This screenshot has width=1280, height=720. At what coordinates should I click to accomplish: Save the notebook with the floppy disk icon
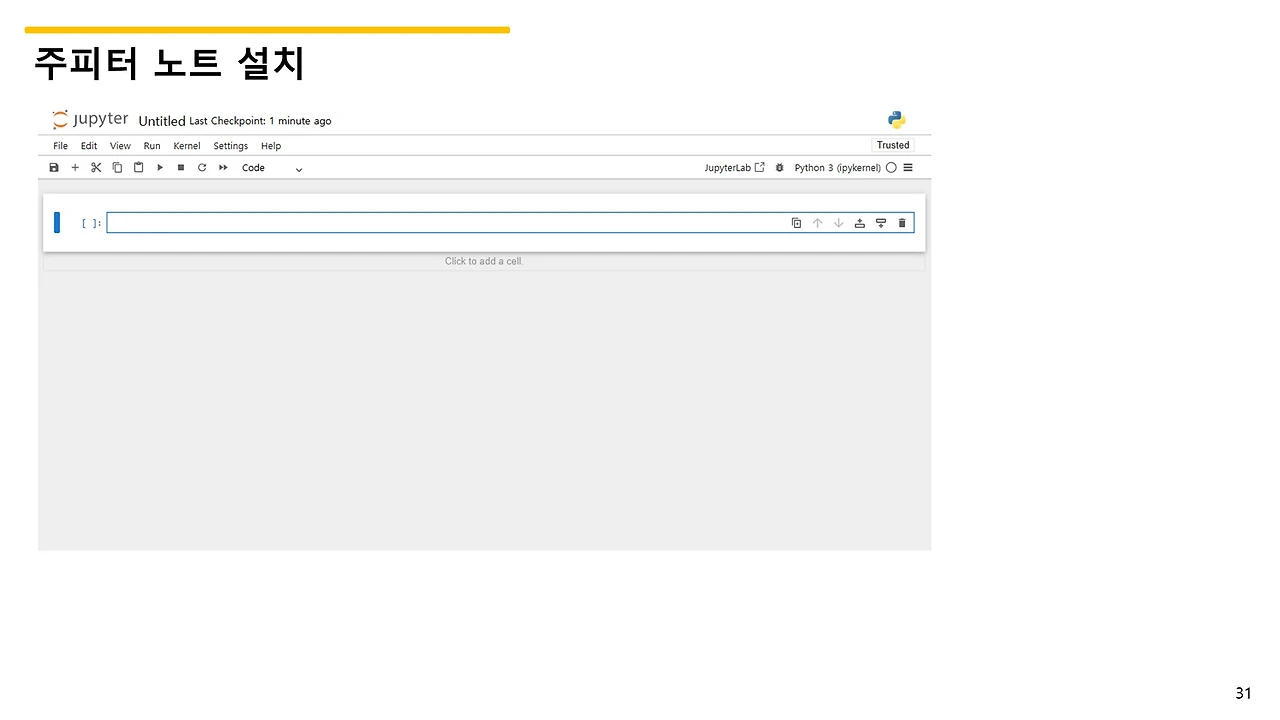pyautogui.click(x=54, y=168)
